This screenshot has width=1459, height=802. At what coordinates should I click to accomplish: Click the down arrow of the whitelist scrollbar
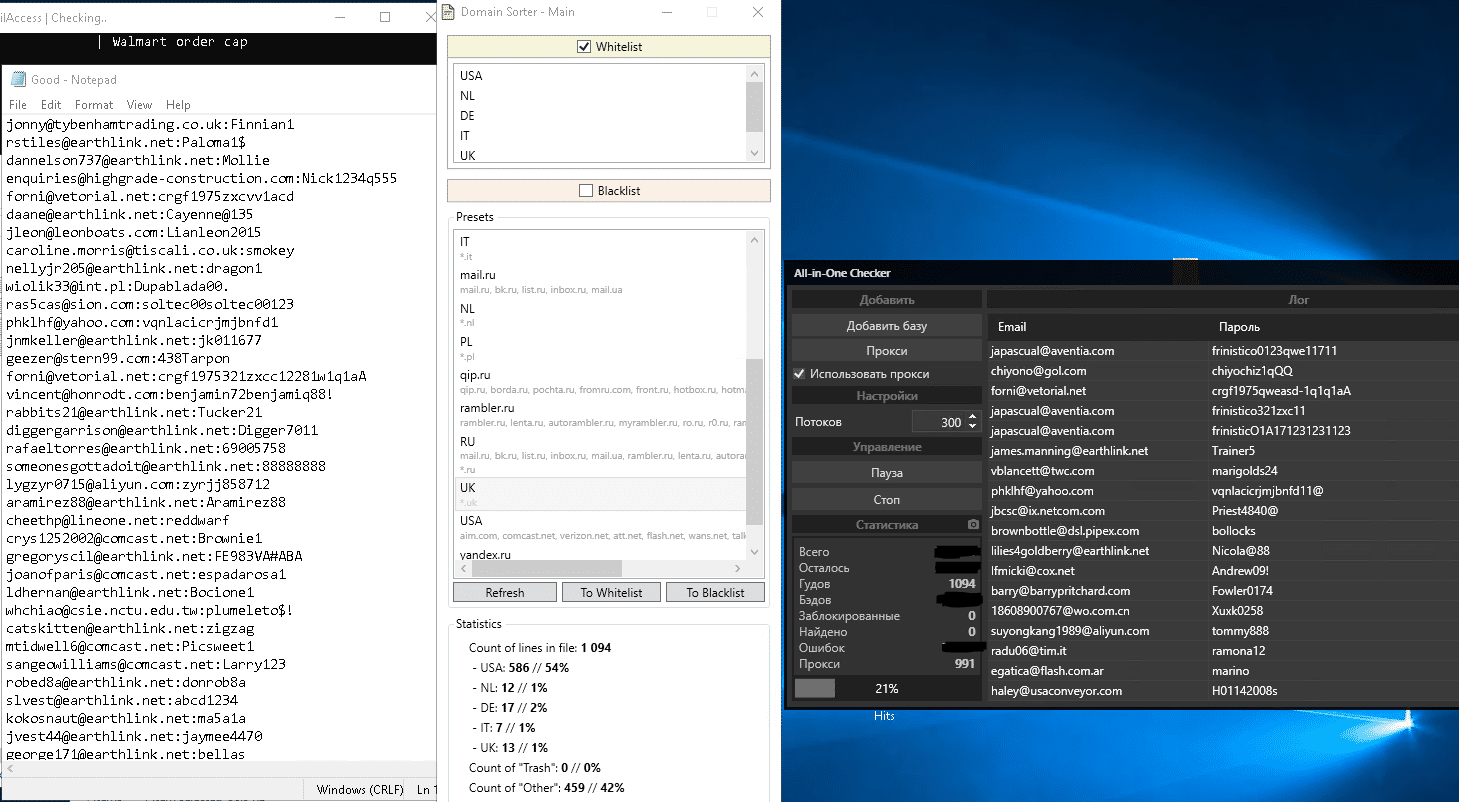[x=755, y=153]
